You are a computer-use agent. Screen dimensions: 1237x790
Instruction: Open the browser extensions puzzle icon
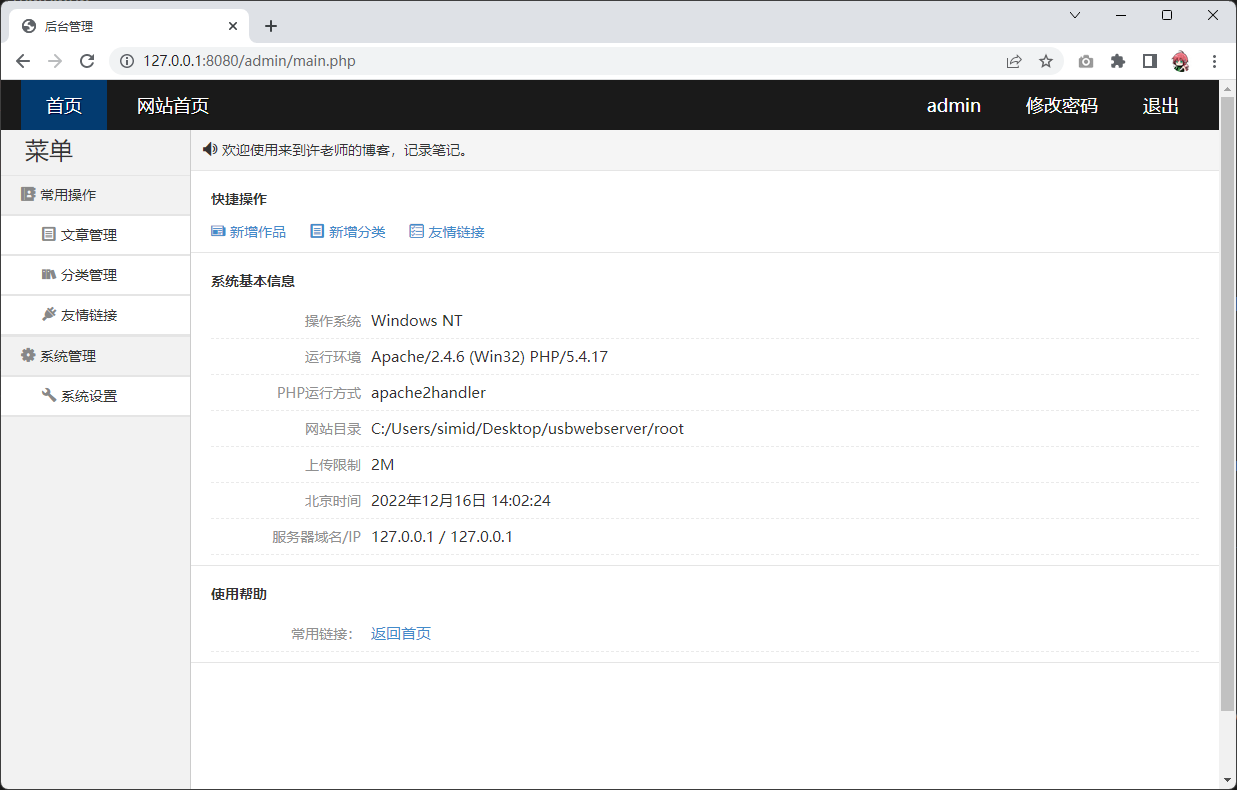coord(1118,61)
